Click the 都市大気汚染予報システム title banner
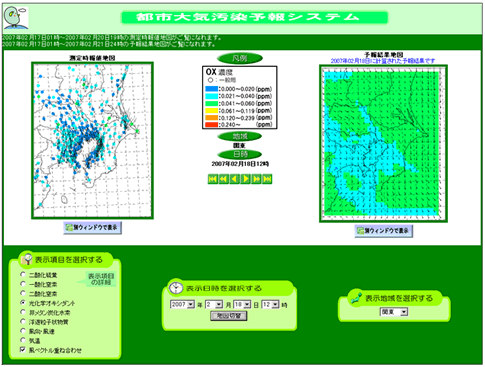The image size is (485, 367). pos(255,17)
